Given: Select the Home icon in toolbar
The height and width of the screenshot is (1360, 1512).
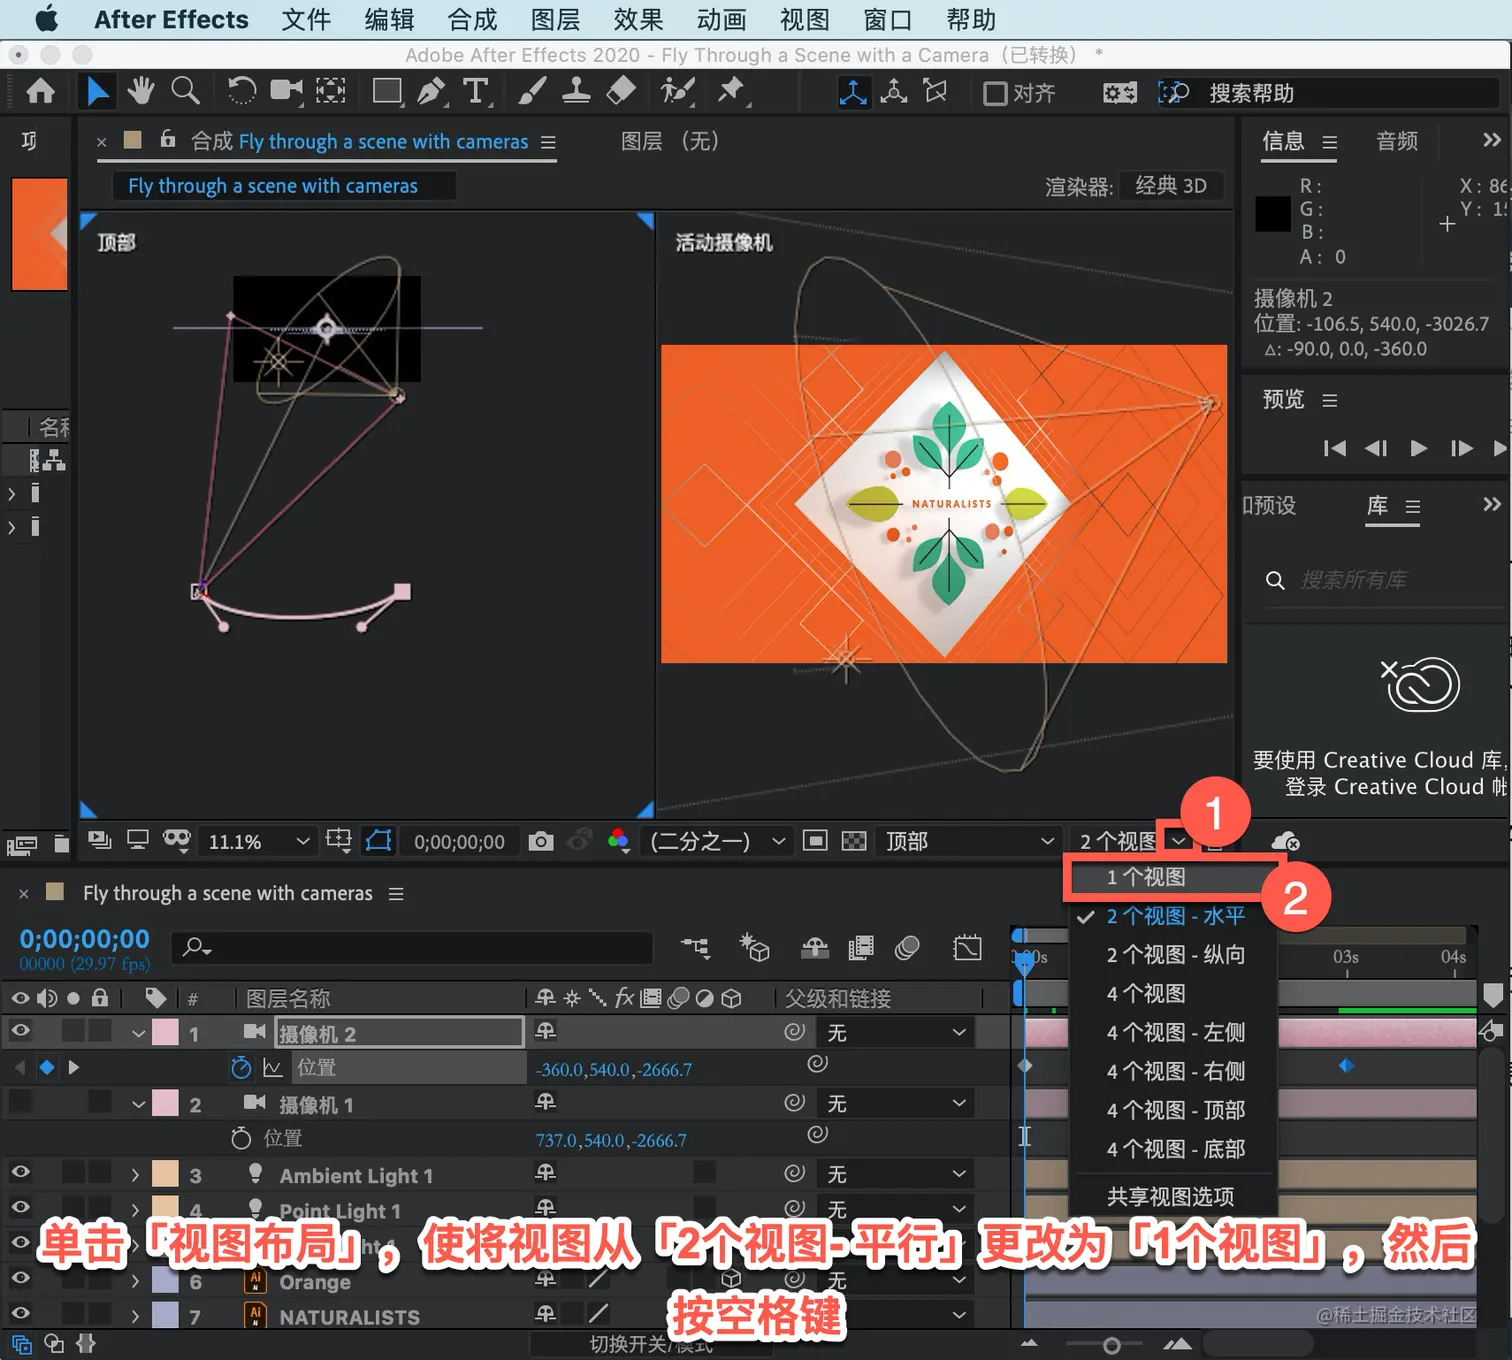Looking at the screenshot, I should 41,92.
